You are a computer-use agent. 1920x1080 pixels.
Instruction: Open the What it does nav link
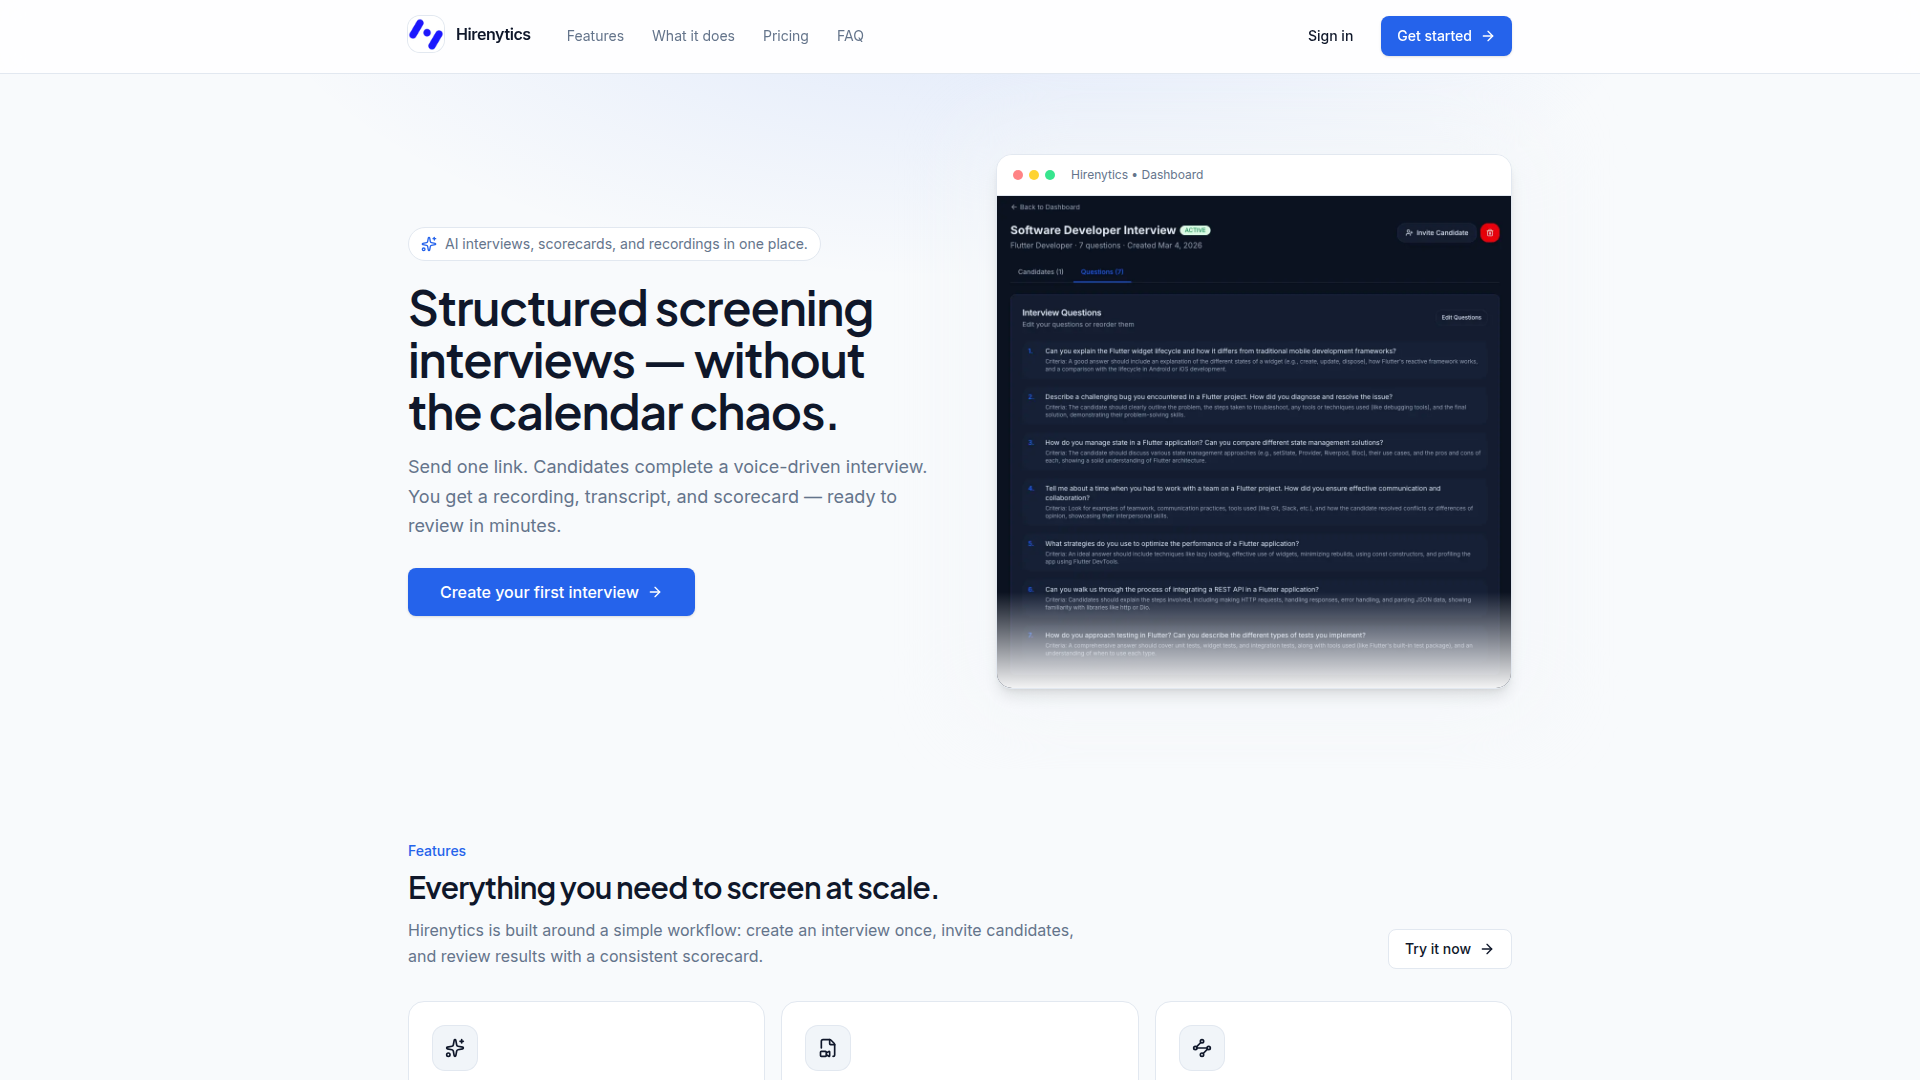[693, 36]
